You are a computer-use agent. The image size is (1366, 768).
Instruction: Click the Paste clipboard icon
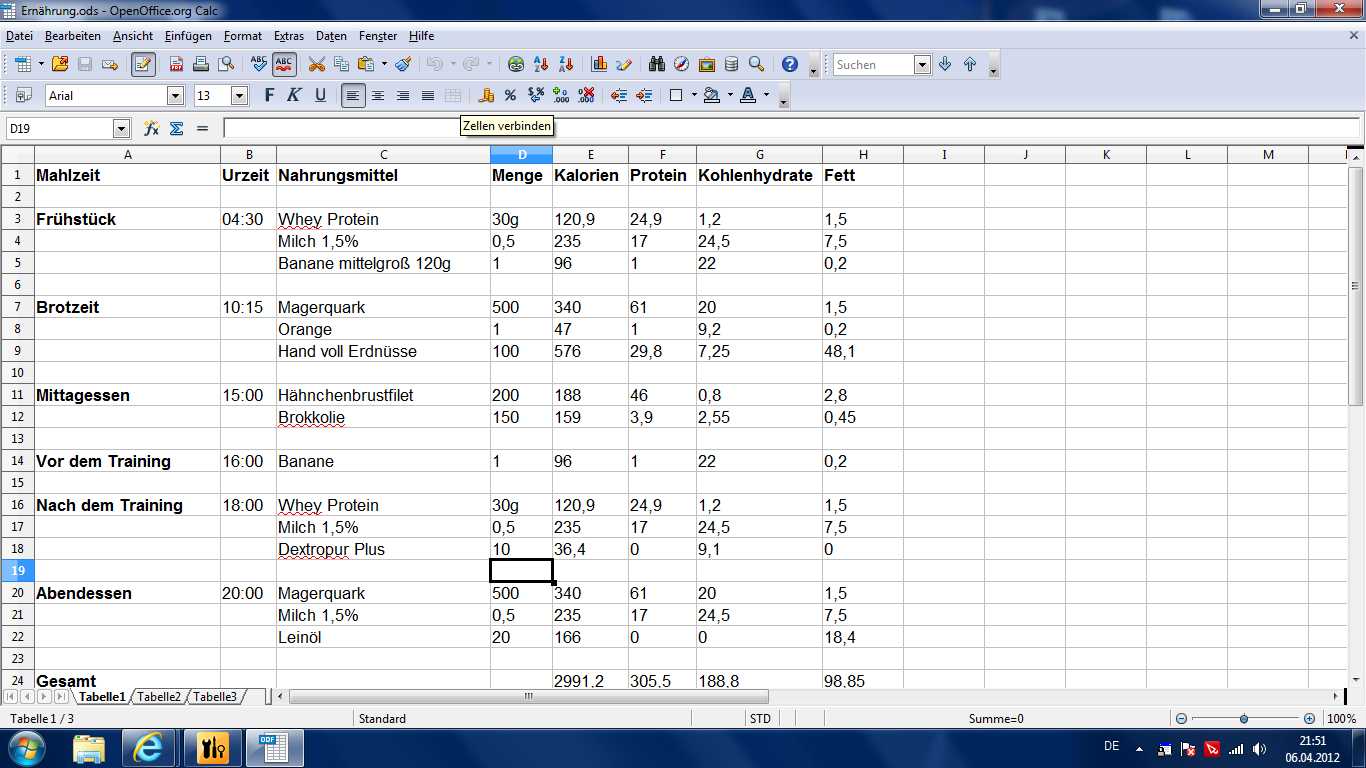pyautogui.click(x=366, y=64)
